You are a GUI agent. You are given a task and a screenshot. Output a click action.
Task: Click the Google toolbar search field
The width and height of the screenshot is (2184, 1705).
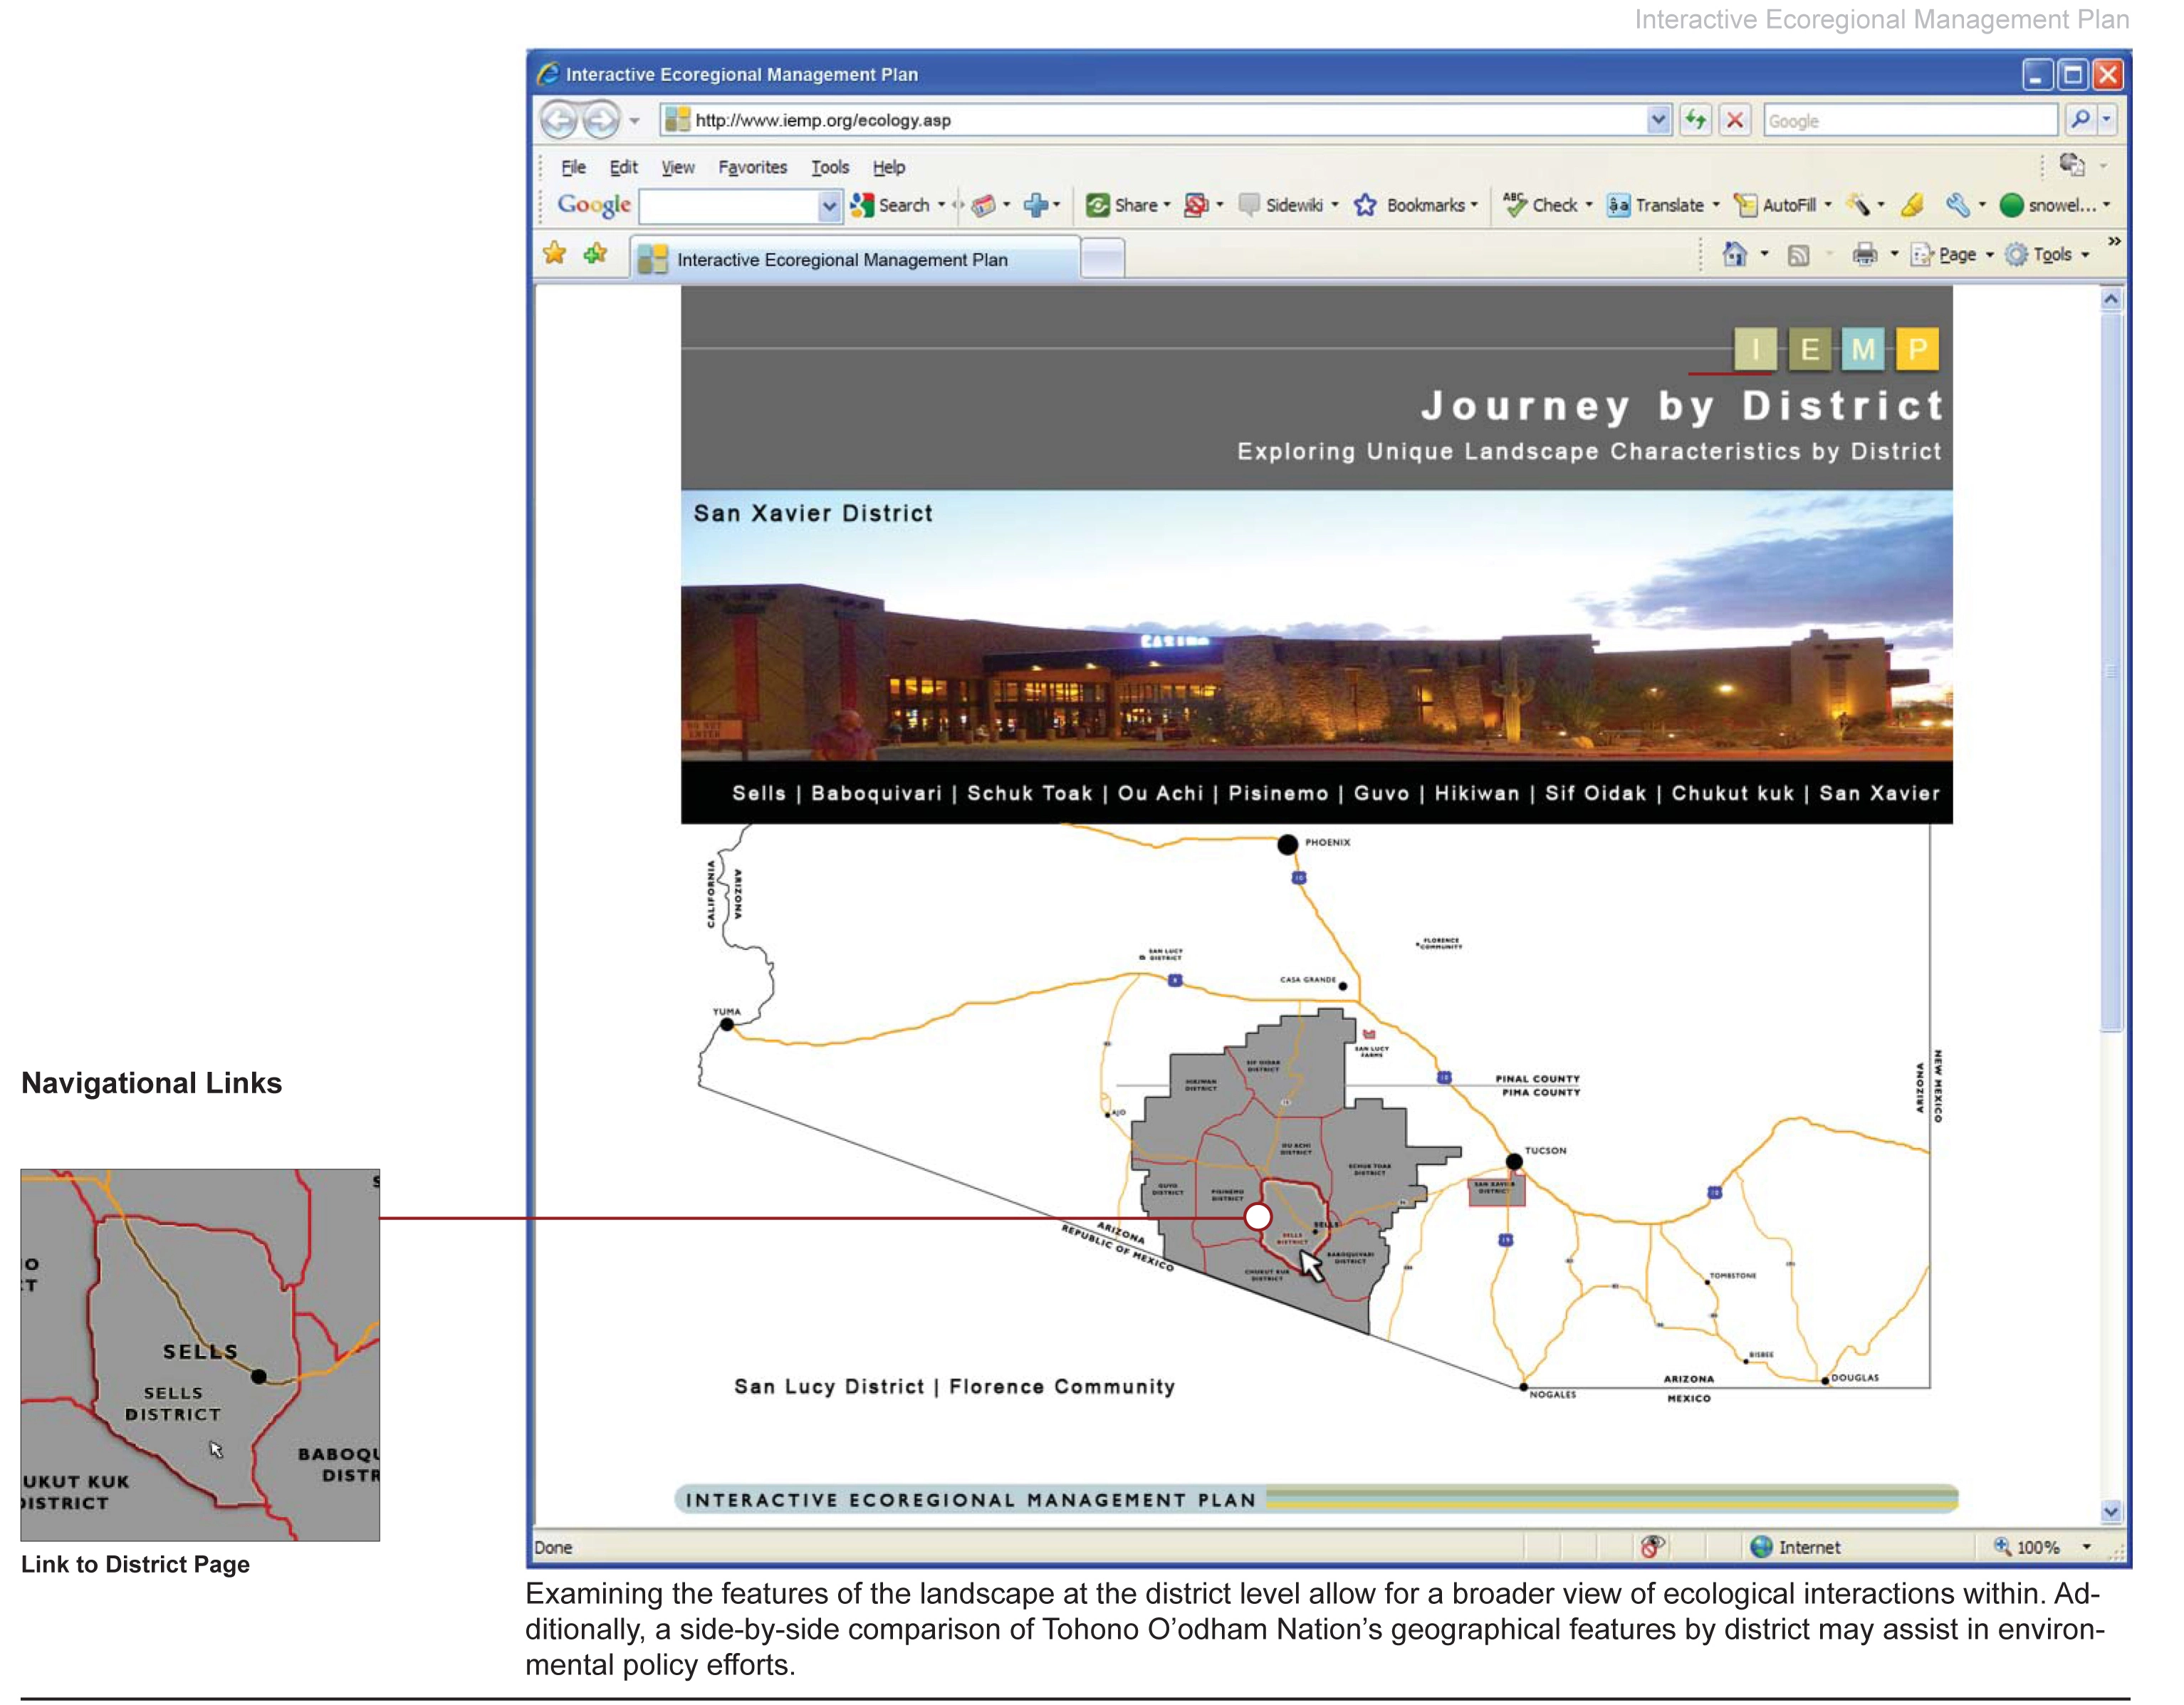(x=730, y=206)
